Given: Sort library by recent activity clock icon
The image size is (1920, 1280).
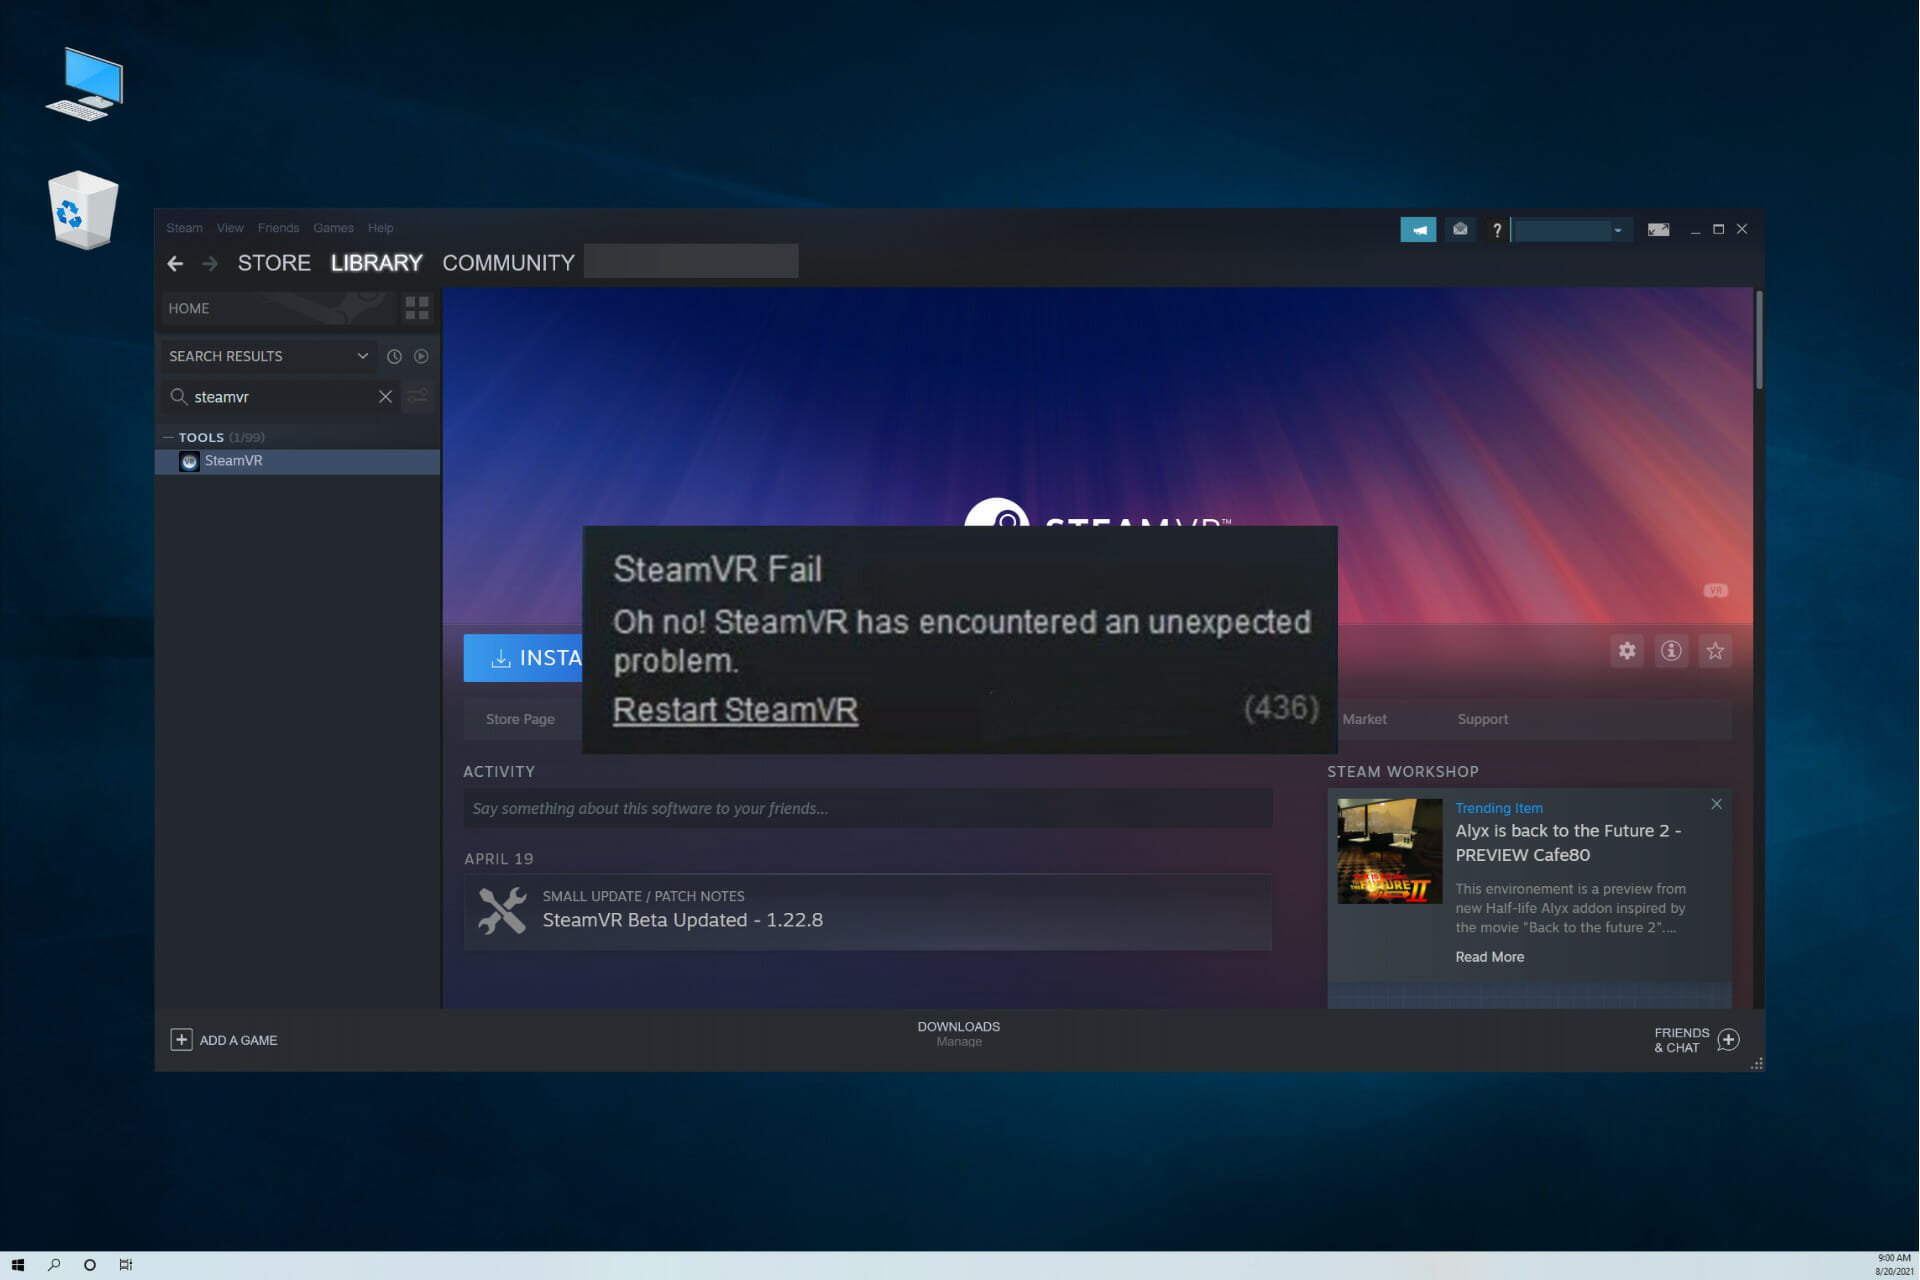Looking at the screenshot, I should click(x=394, y=356).
